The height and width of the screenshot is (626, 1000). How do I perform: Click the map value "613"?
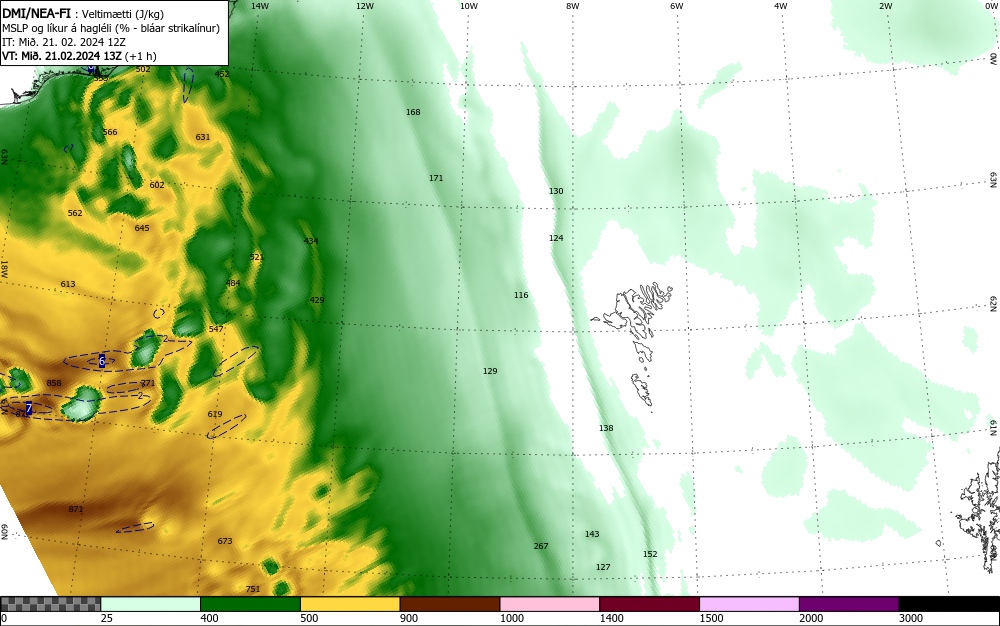pyautogui.click(x=68, y=284)
